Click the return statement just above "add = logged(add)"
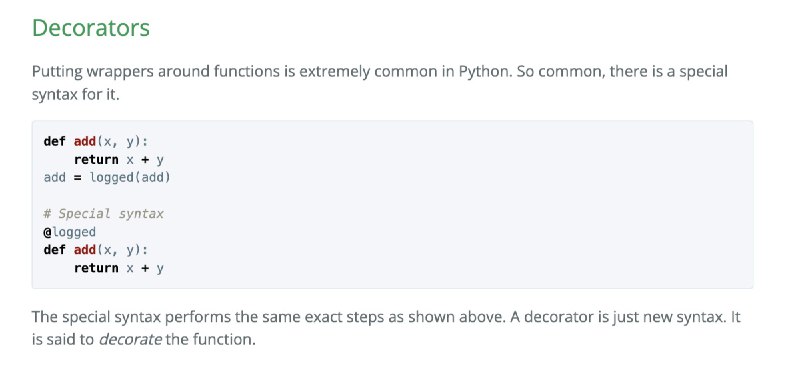The height and width of the screenshot is (371, 800). (x=119, y=160)
